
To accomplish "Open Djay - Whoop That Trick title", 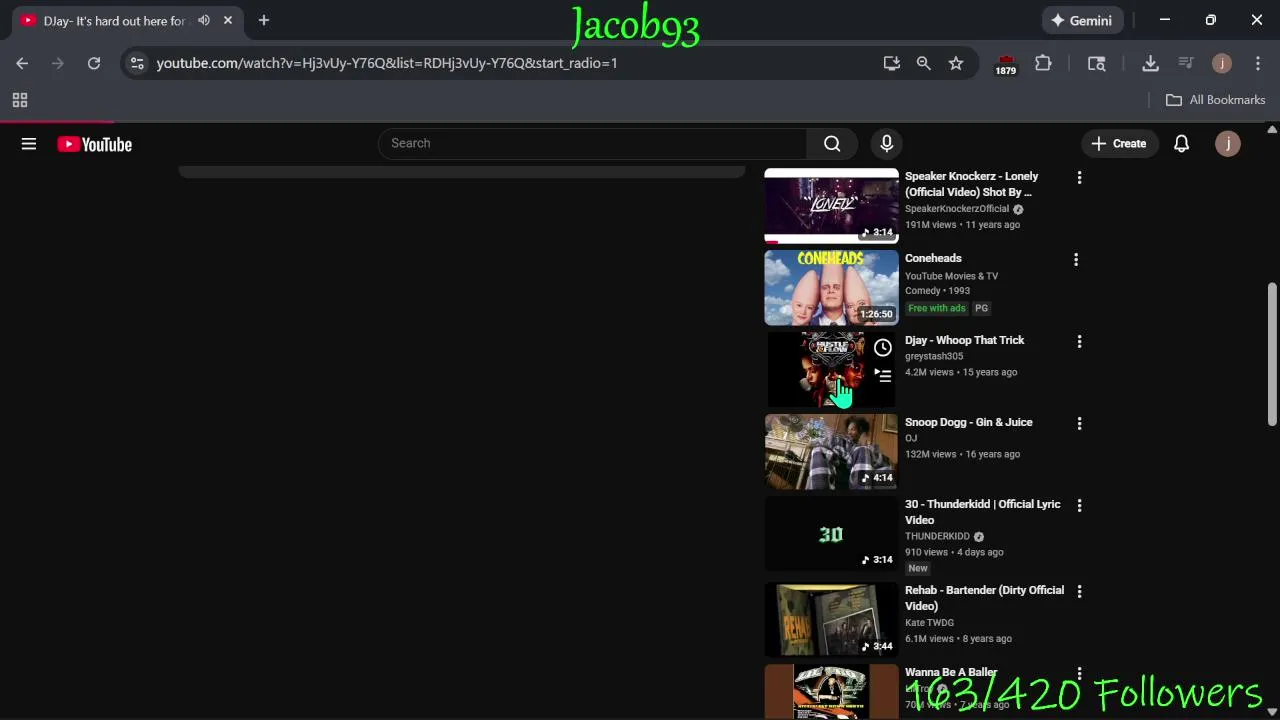I will point(964,340).
